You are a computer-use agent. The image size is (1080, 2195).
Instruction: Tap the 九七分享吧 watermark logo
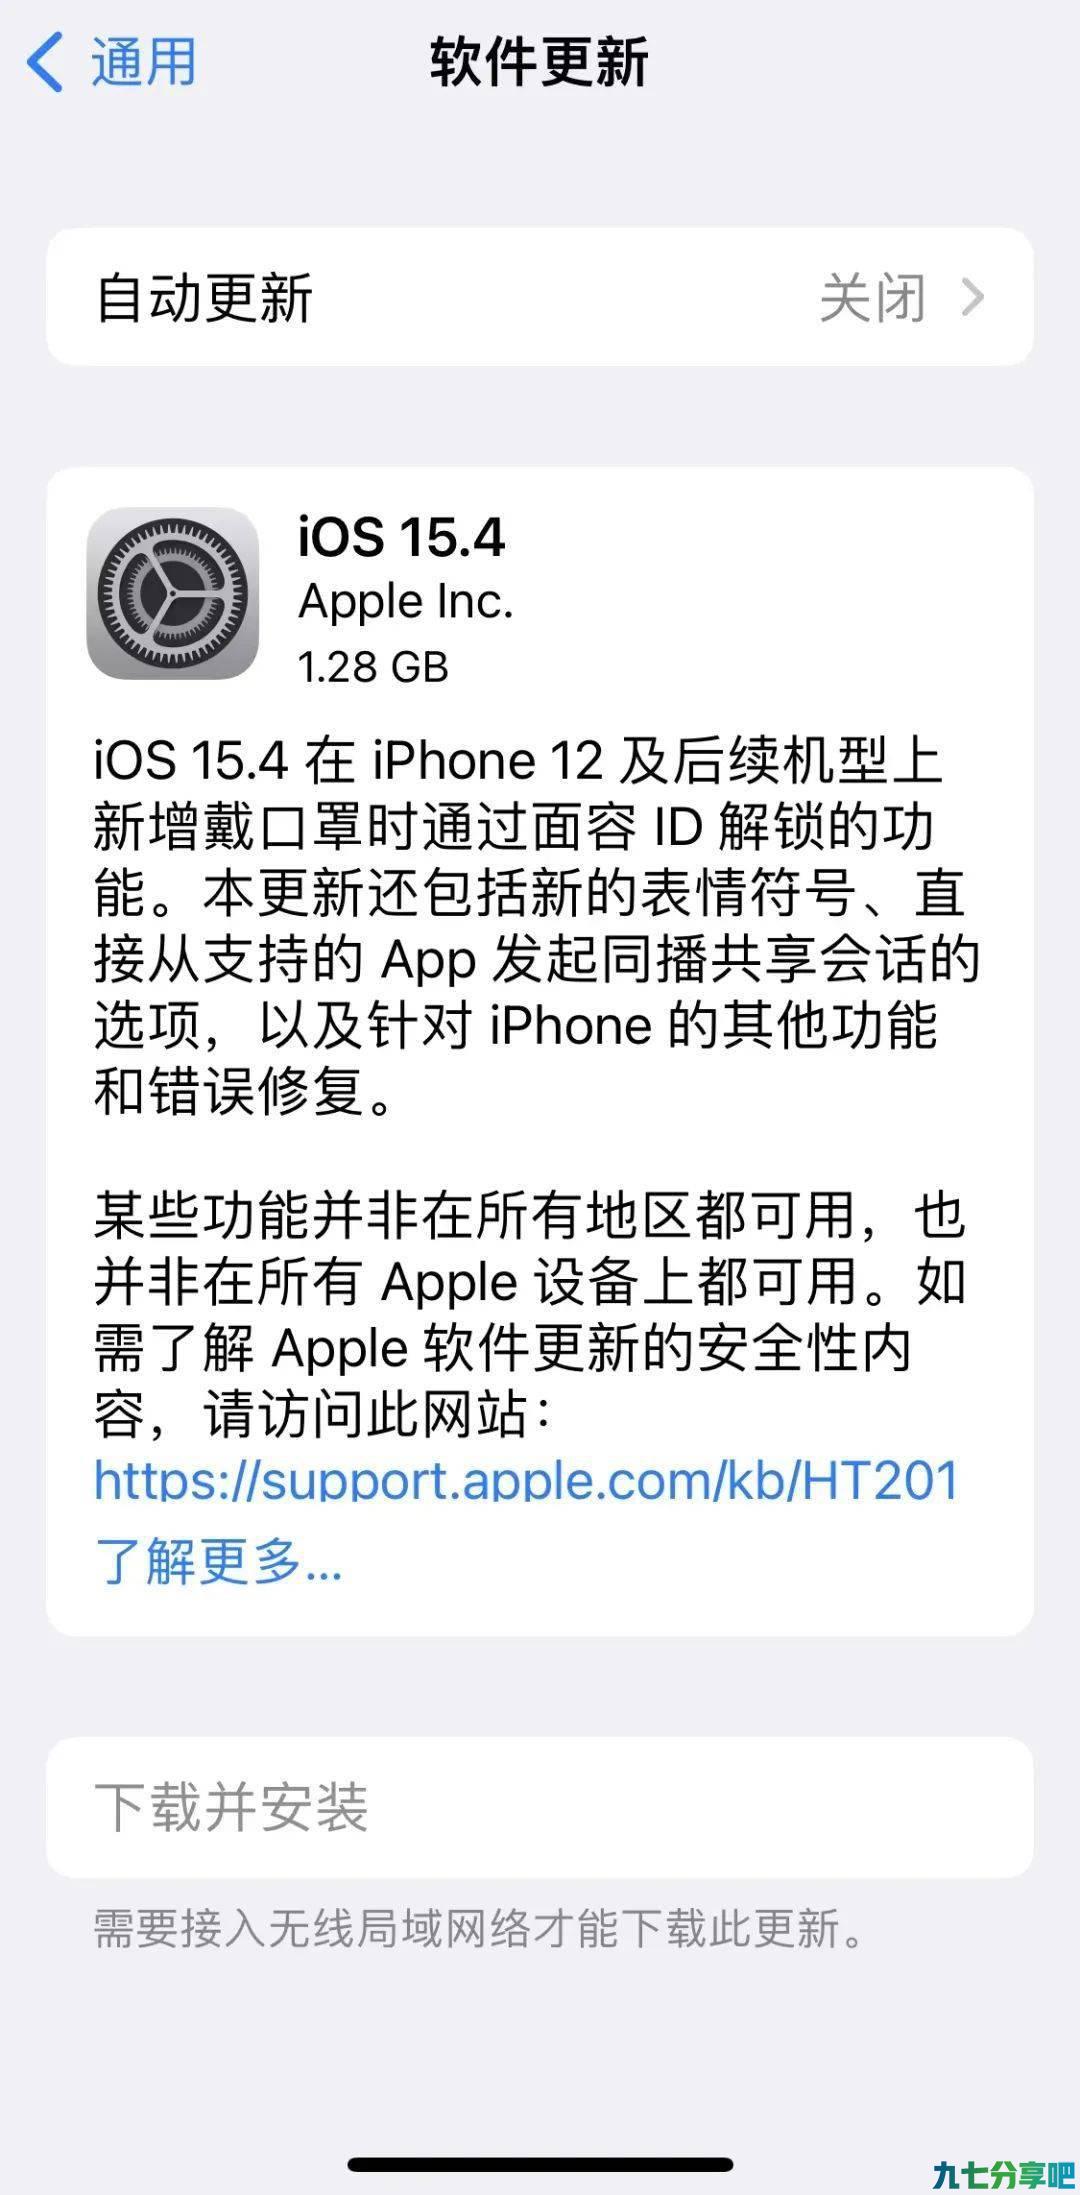point(1002,2173)
